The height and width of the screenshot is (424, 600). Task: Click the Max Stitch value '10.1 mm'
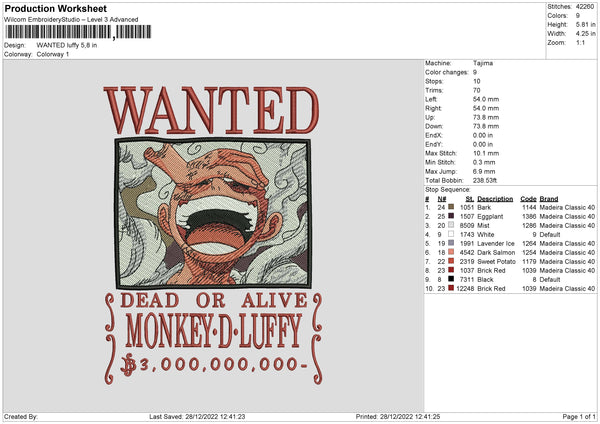click(x=486, y=153)
